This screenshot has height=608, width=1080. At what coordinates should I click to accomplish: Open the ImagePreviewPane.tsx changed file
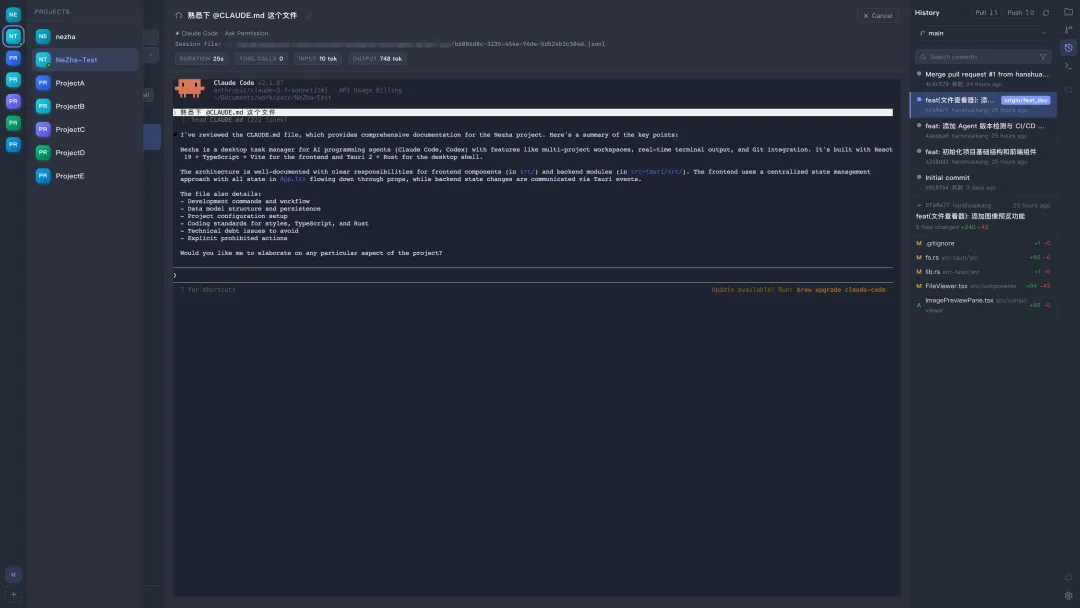[x=983, y=305]
